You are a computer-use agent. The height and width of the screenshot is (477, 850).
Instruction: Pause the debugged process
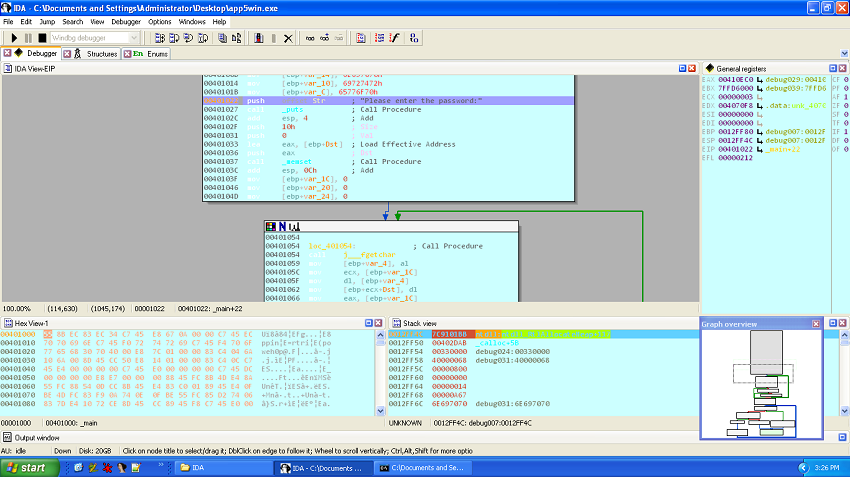28,38
